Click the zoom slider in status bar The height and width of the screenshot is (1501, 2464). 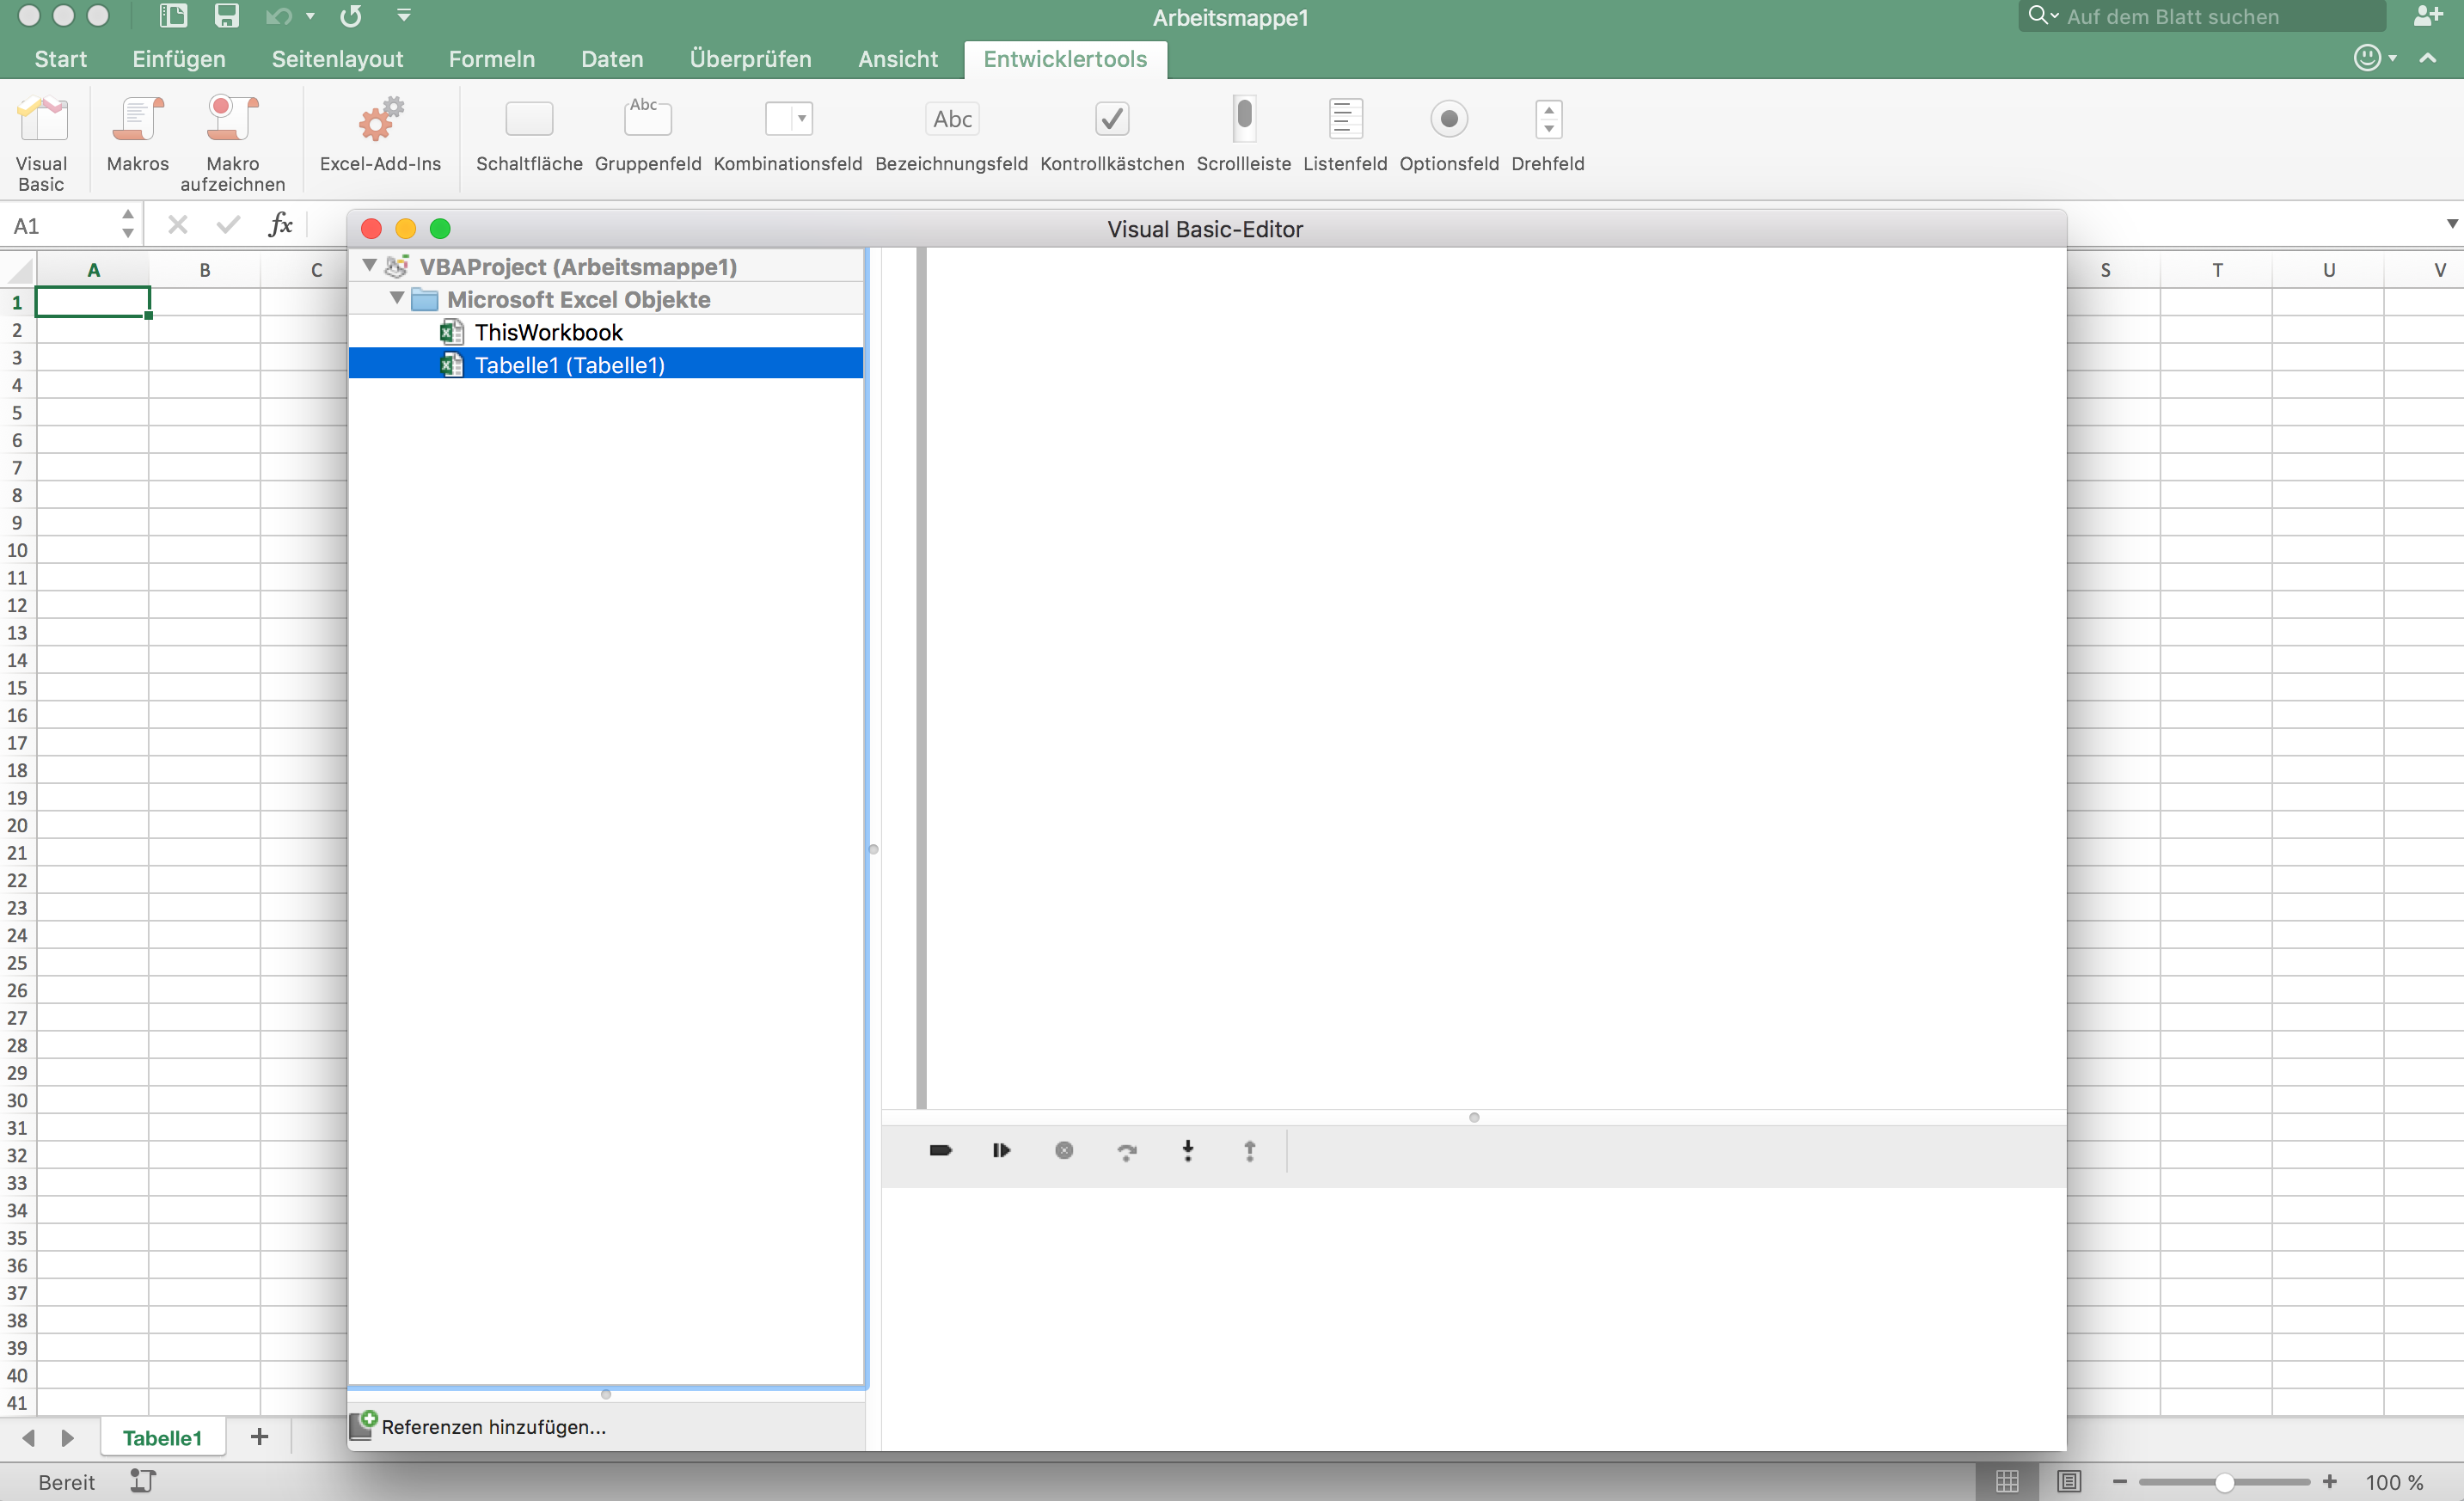click(2223, 1481)
